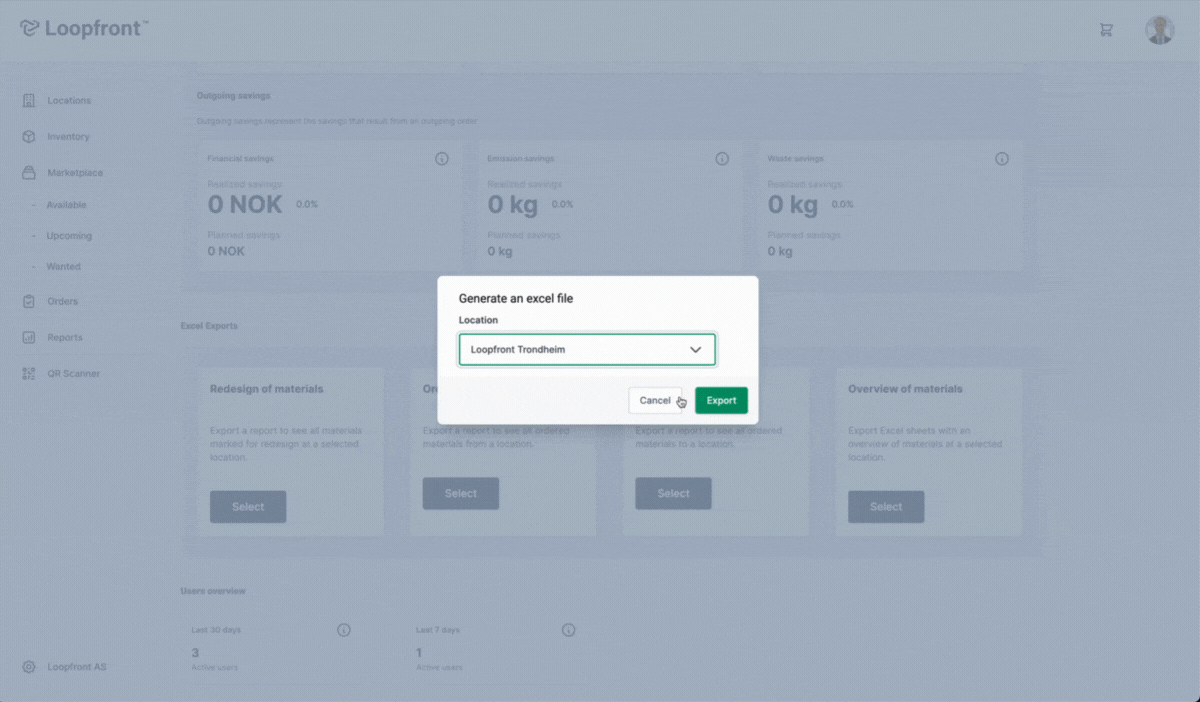Click the "Last 30 days" label
The height and width of the screenshot is (702, 1200).
coord(216,630)
